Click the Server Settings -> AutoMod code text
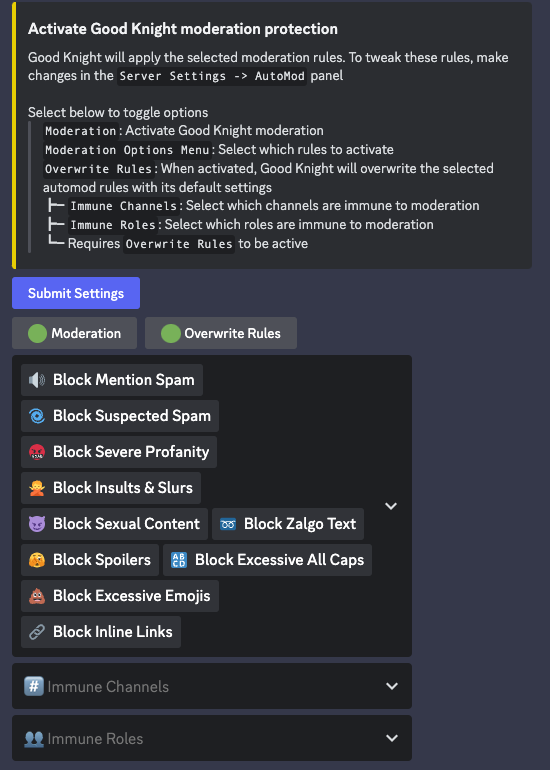The height and width of the screenshot is (770, 550). tap(212, 76)
